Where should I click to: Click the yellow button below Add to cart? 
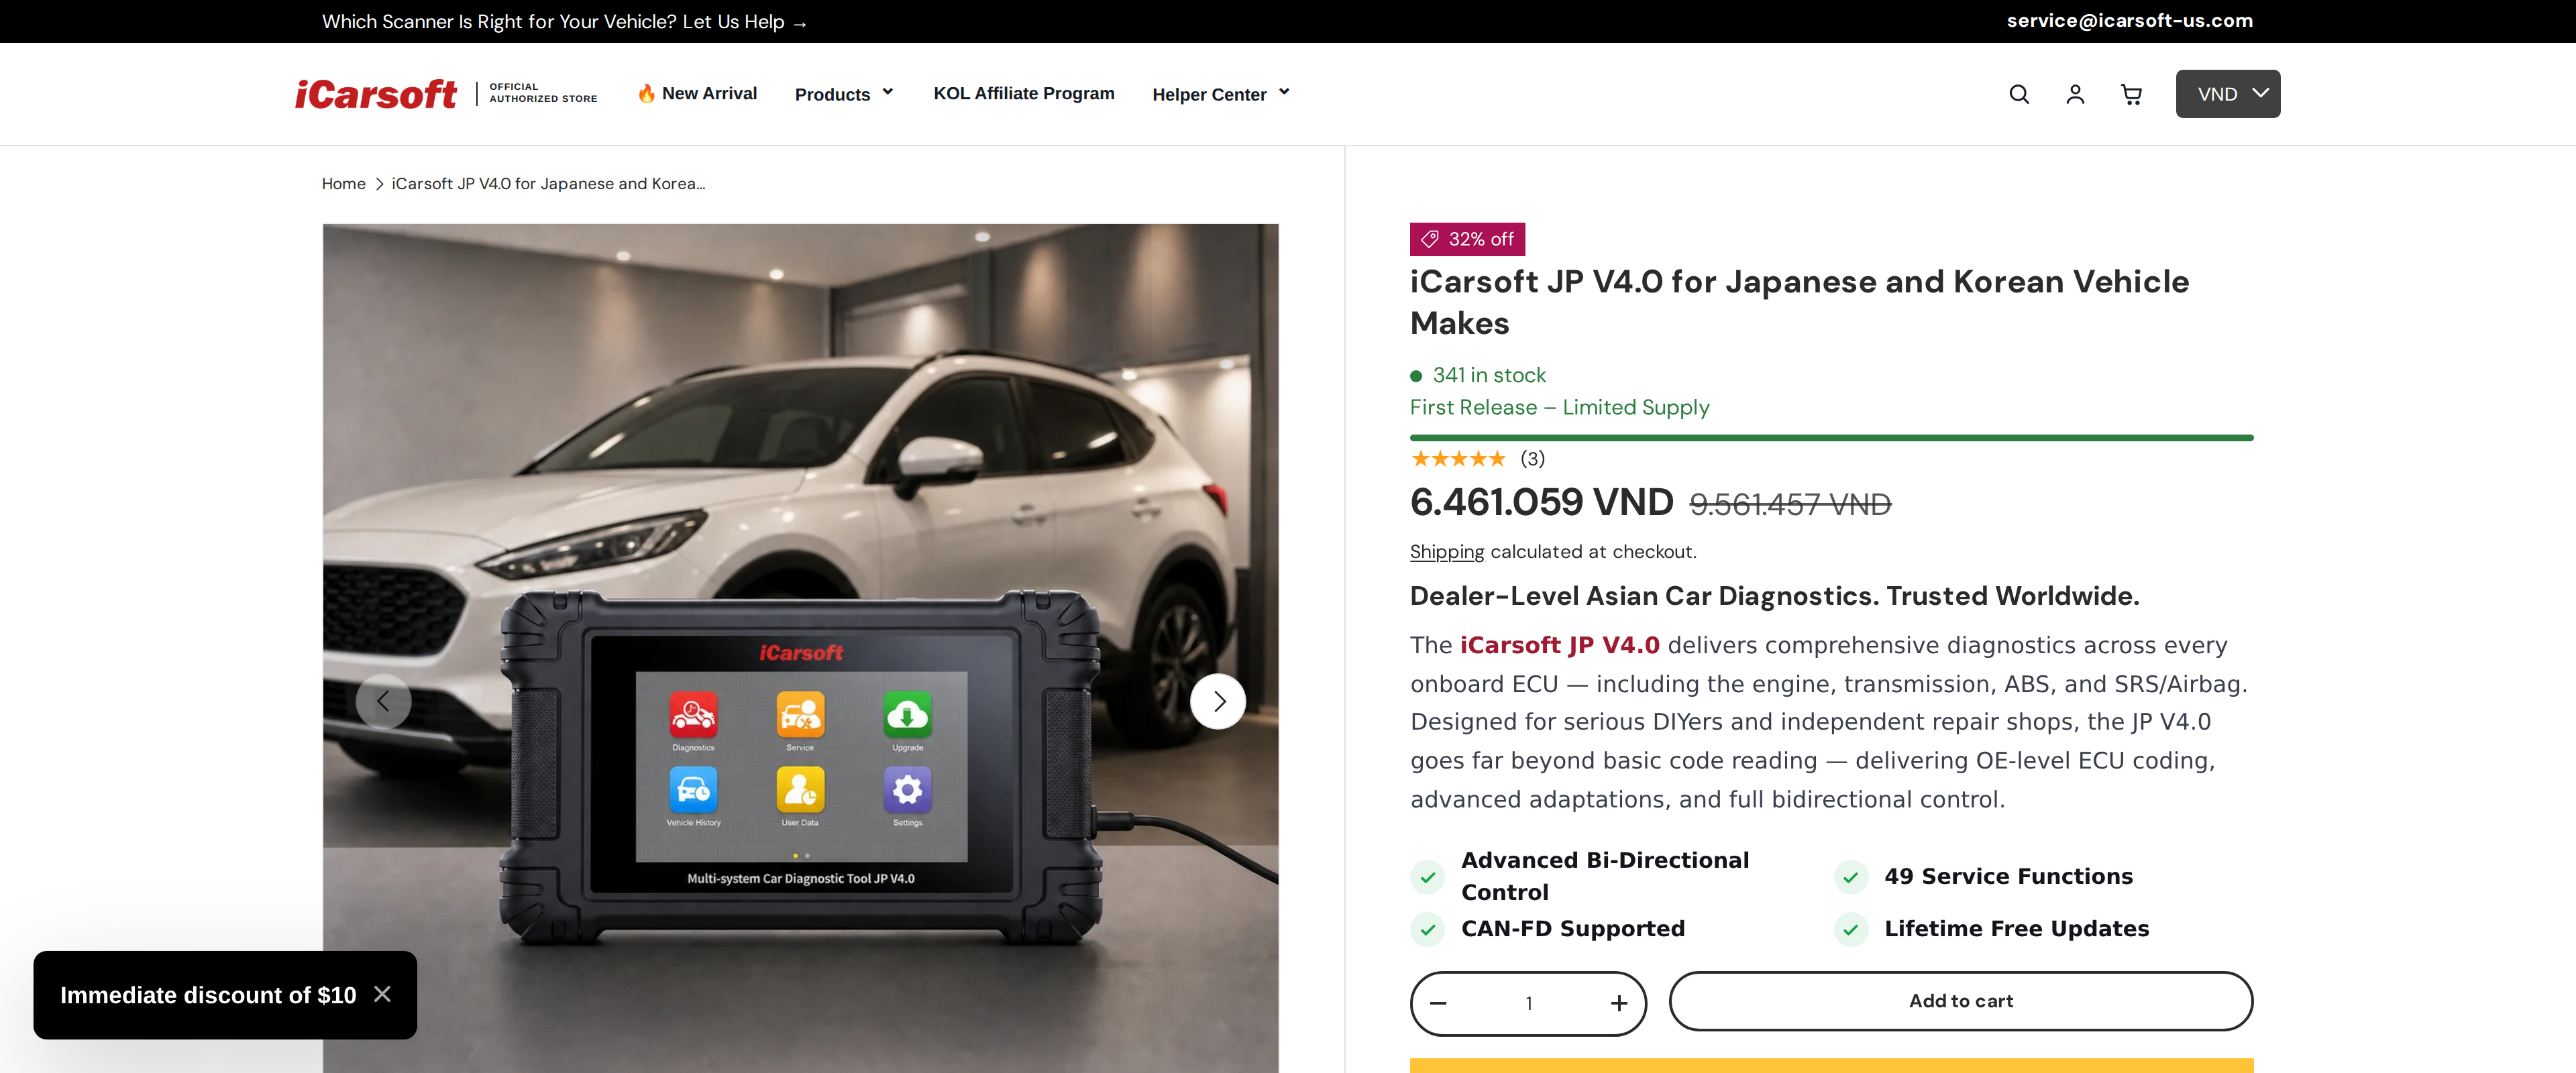[x=1831, y=1065]
